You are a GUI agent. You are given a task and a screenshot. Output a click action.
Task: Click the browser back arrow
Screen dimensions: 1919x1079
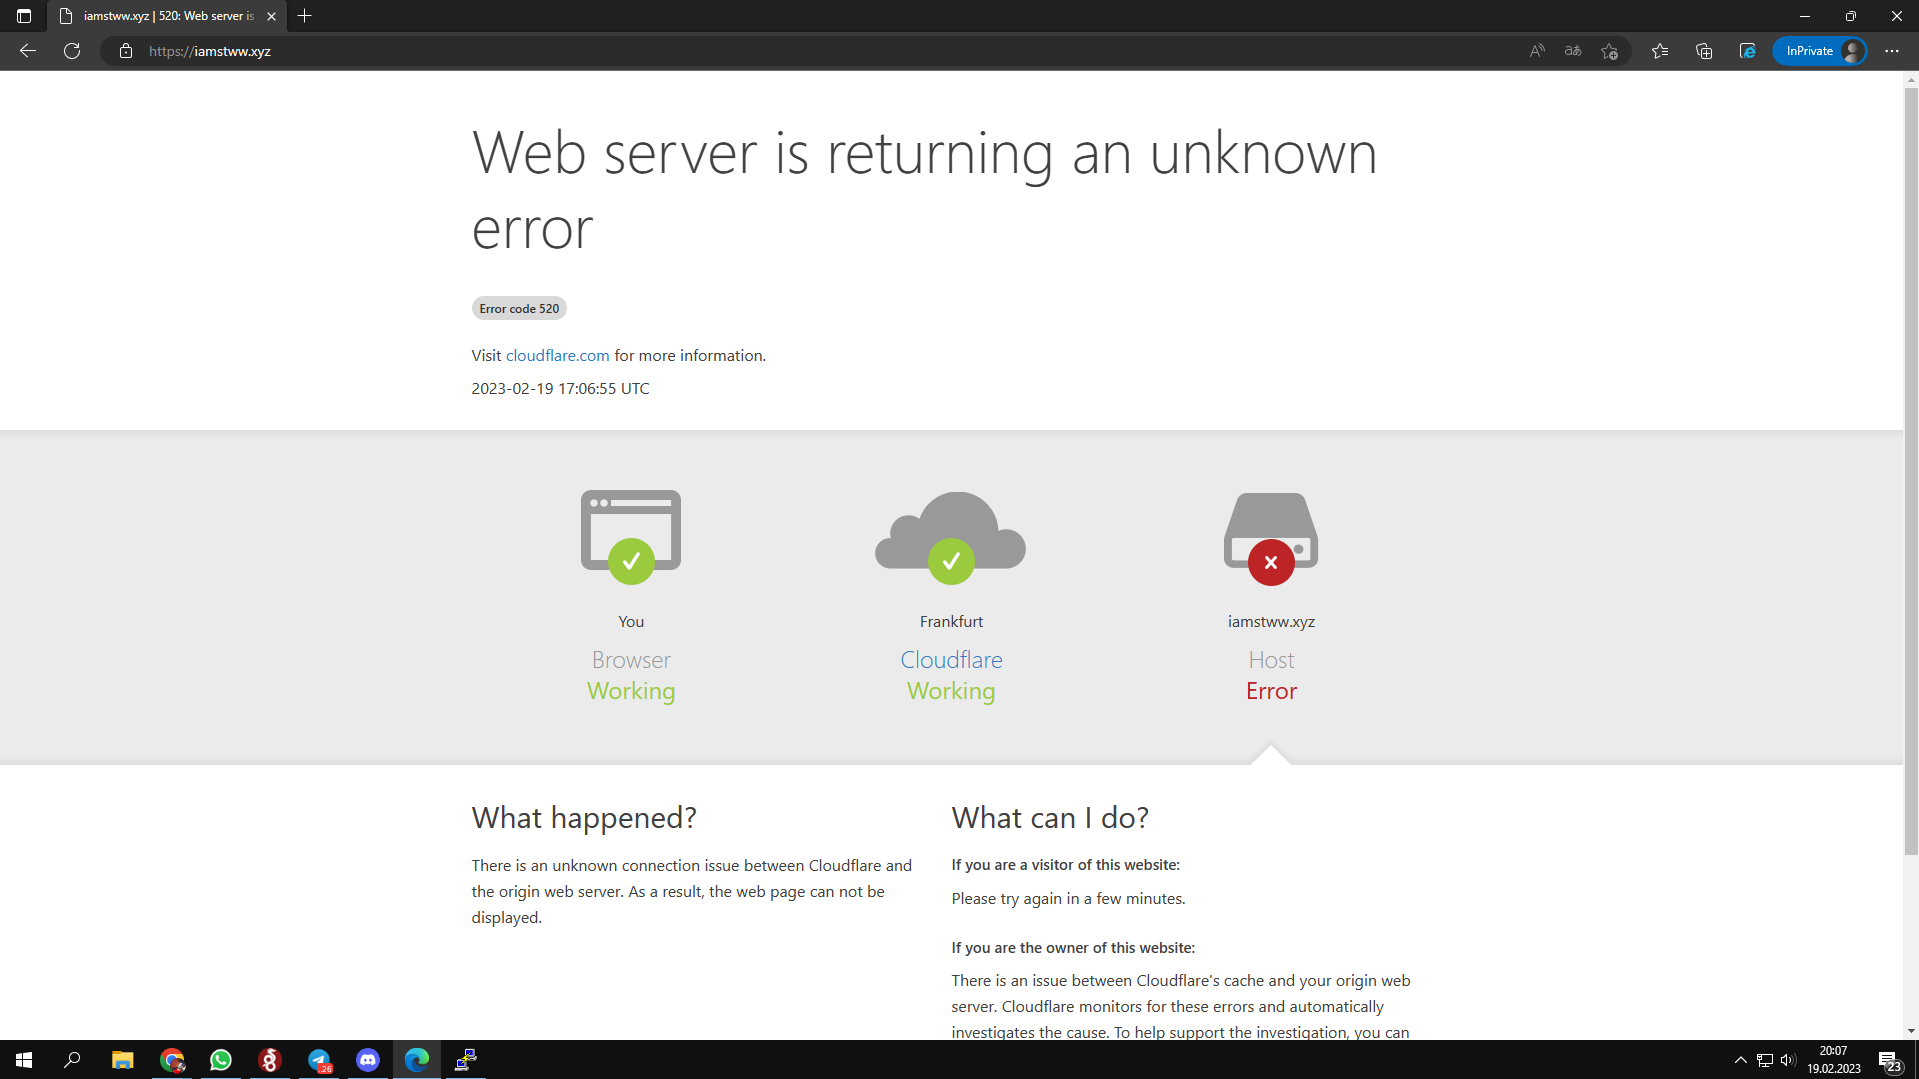pyautogui.click(x=28, y=51)
